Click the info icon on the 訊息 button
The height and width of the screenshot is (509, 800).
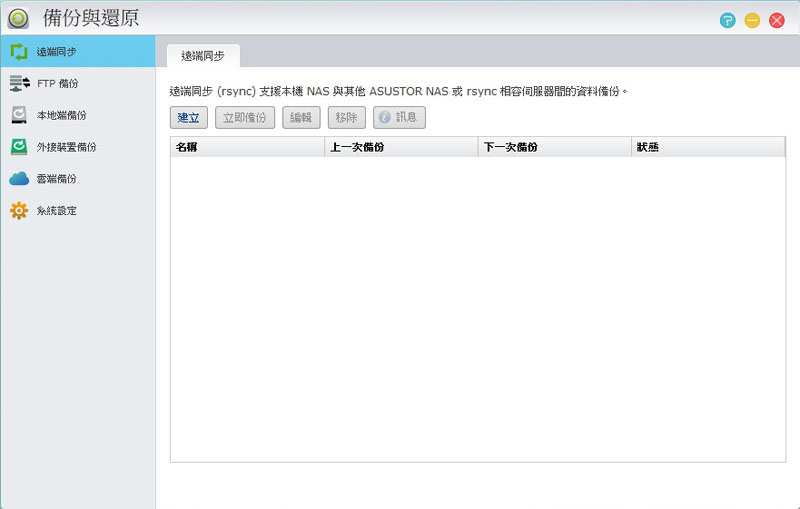(x=385, y=117)
